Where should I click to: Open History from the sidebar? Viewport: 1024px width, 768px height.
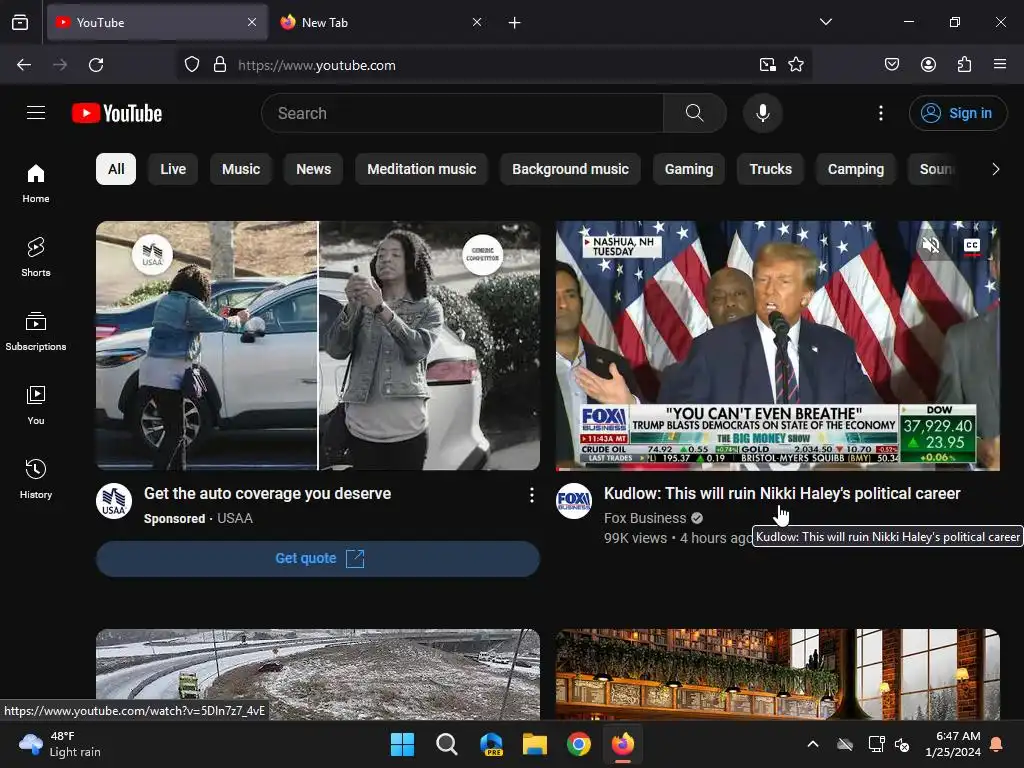(36, 479)
